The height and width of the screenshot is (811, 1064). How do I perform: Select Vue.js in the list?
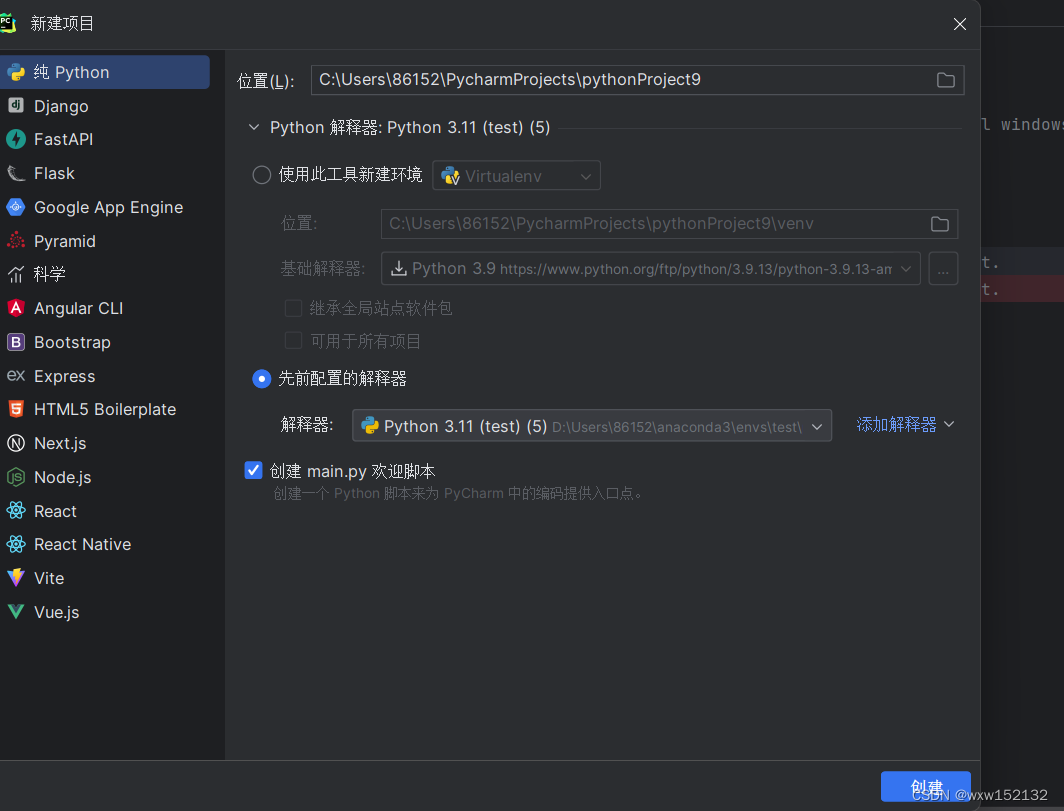pyautogui.click(x=104, y=611)
